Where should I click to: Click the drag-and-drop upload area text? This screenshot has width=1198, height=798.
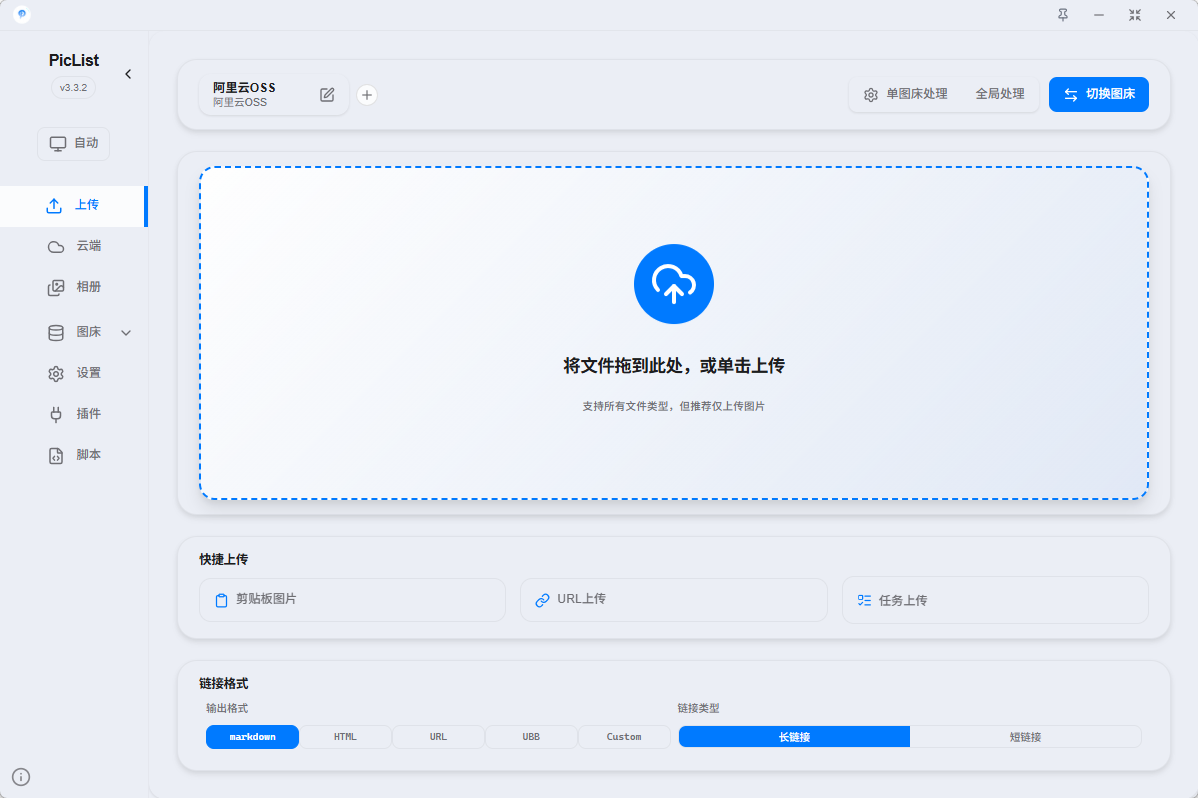[x=673, y=366]
